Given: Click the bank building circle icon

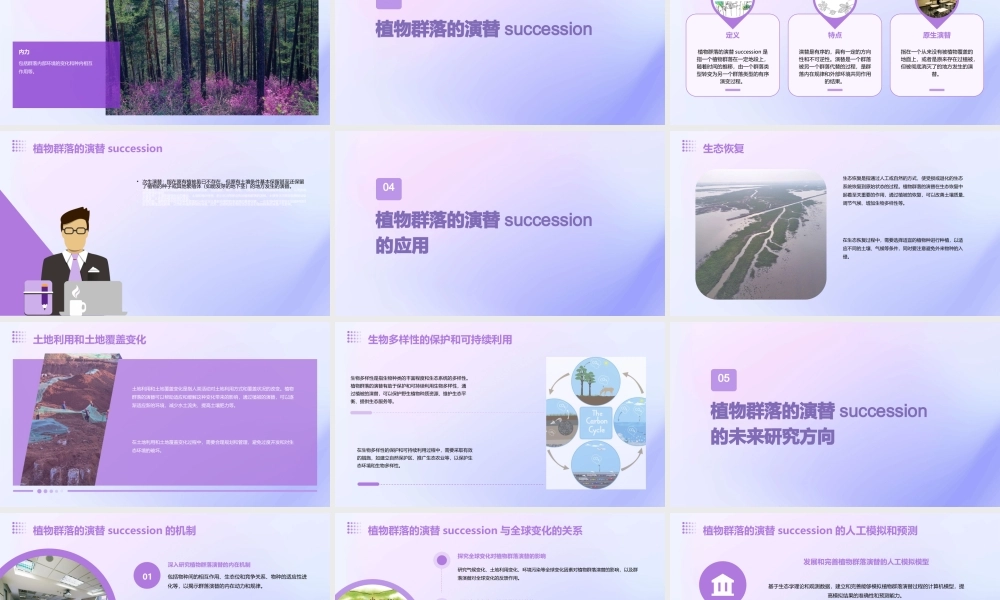Looking at the screenshot, I should (x=723, y=581).
